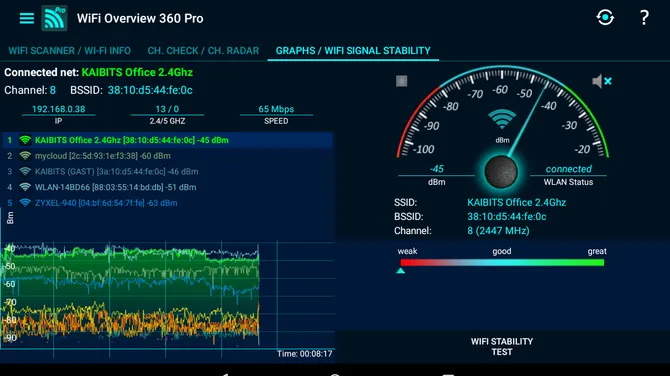Click the BSSID value under the gauge

coord(507,217)
